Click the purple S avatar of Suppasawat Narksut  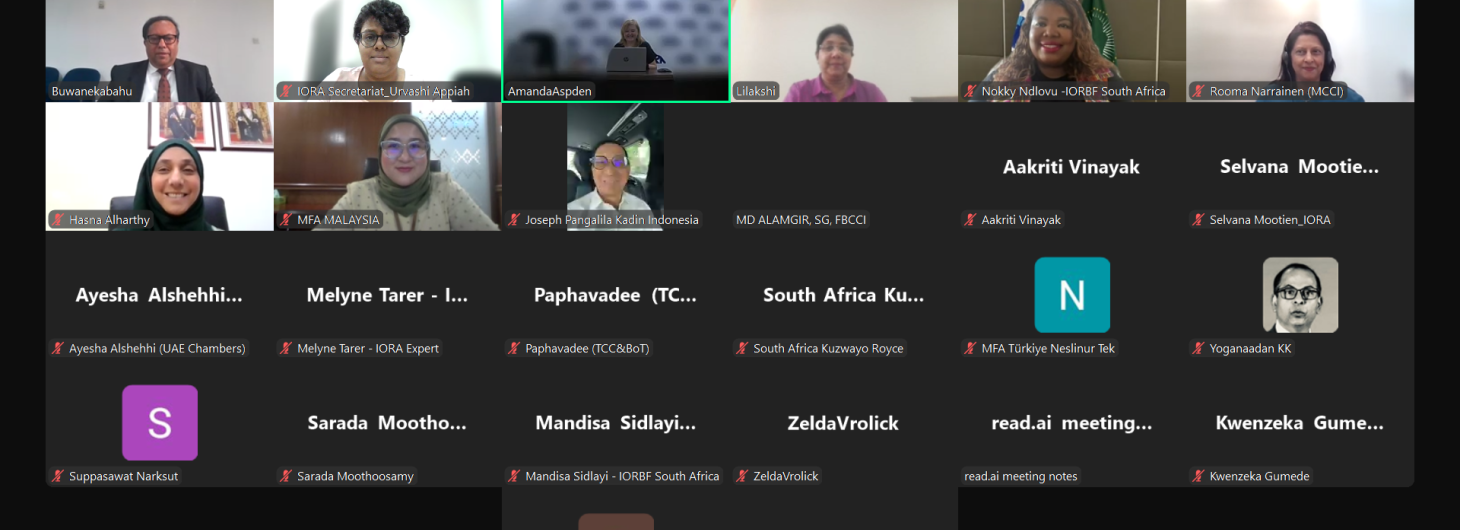point(160,423)
